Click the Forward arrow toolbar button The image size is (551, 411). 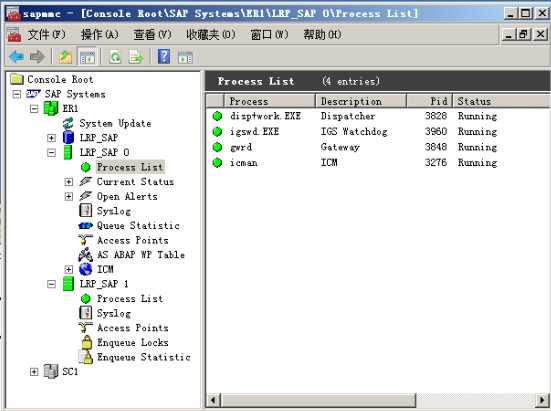pyautogui.click(x=37, y=56)
